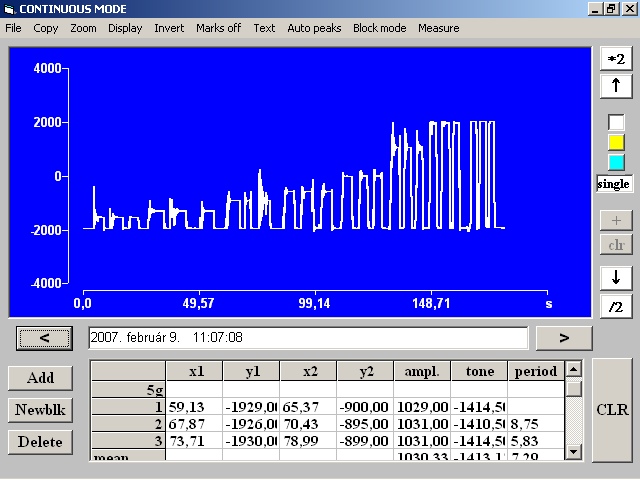
Task: Open the Copy menu
Action: [x=46, y=28]
